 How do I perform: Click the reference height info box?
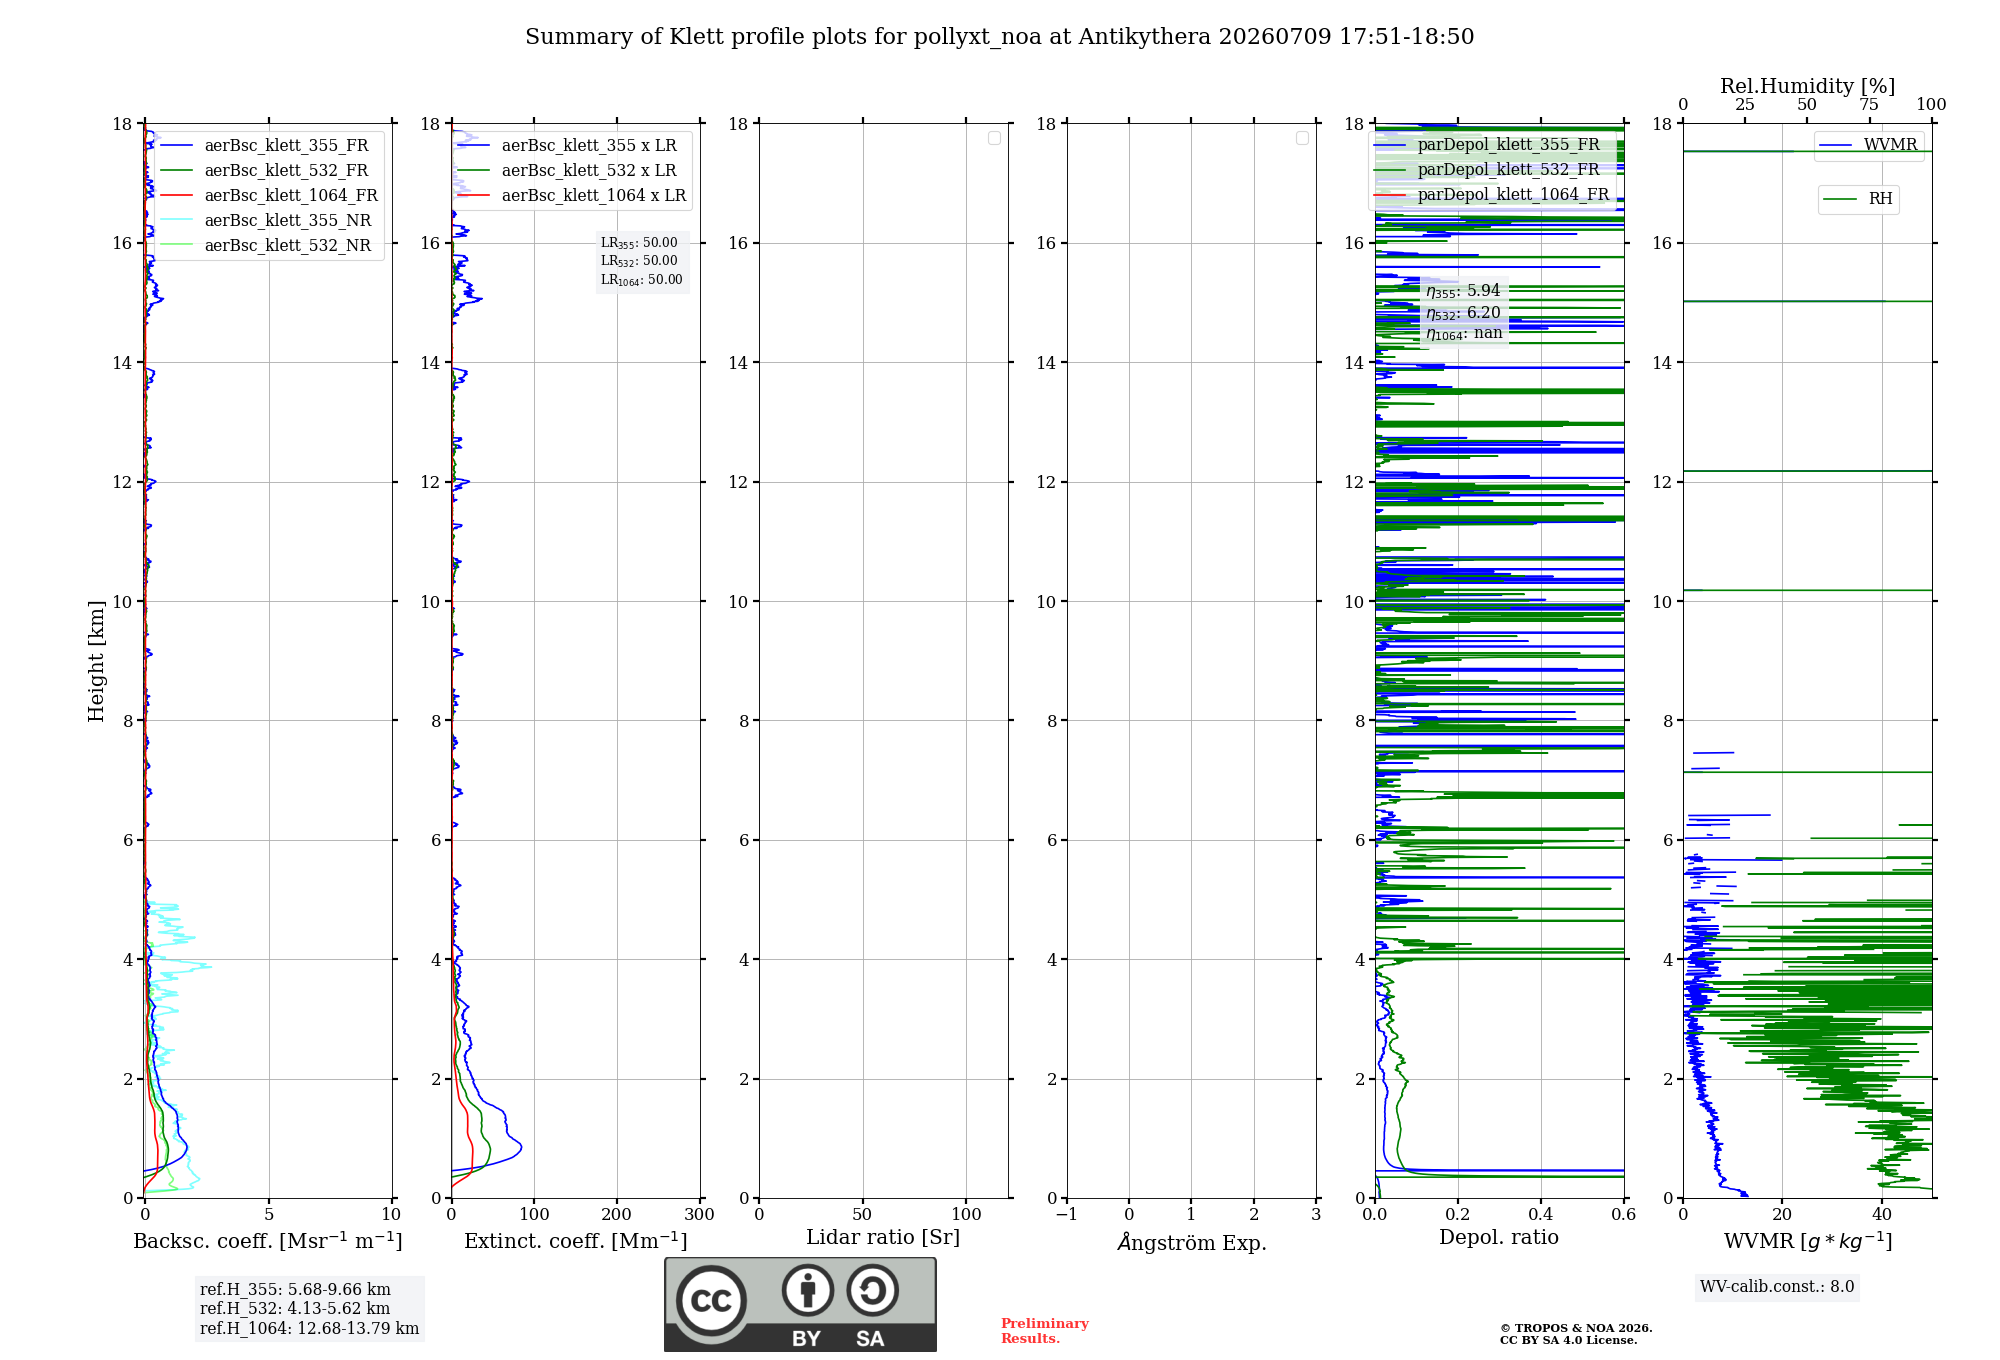pos(309,1309)
